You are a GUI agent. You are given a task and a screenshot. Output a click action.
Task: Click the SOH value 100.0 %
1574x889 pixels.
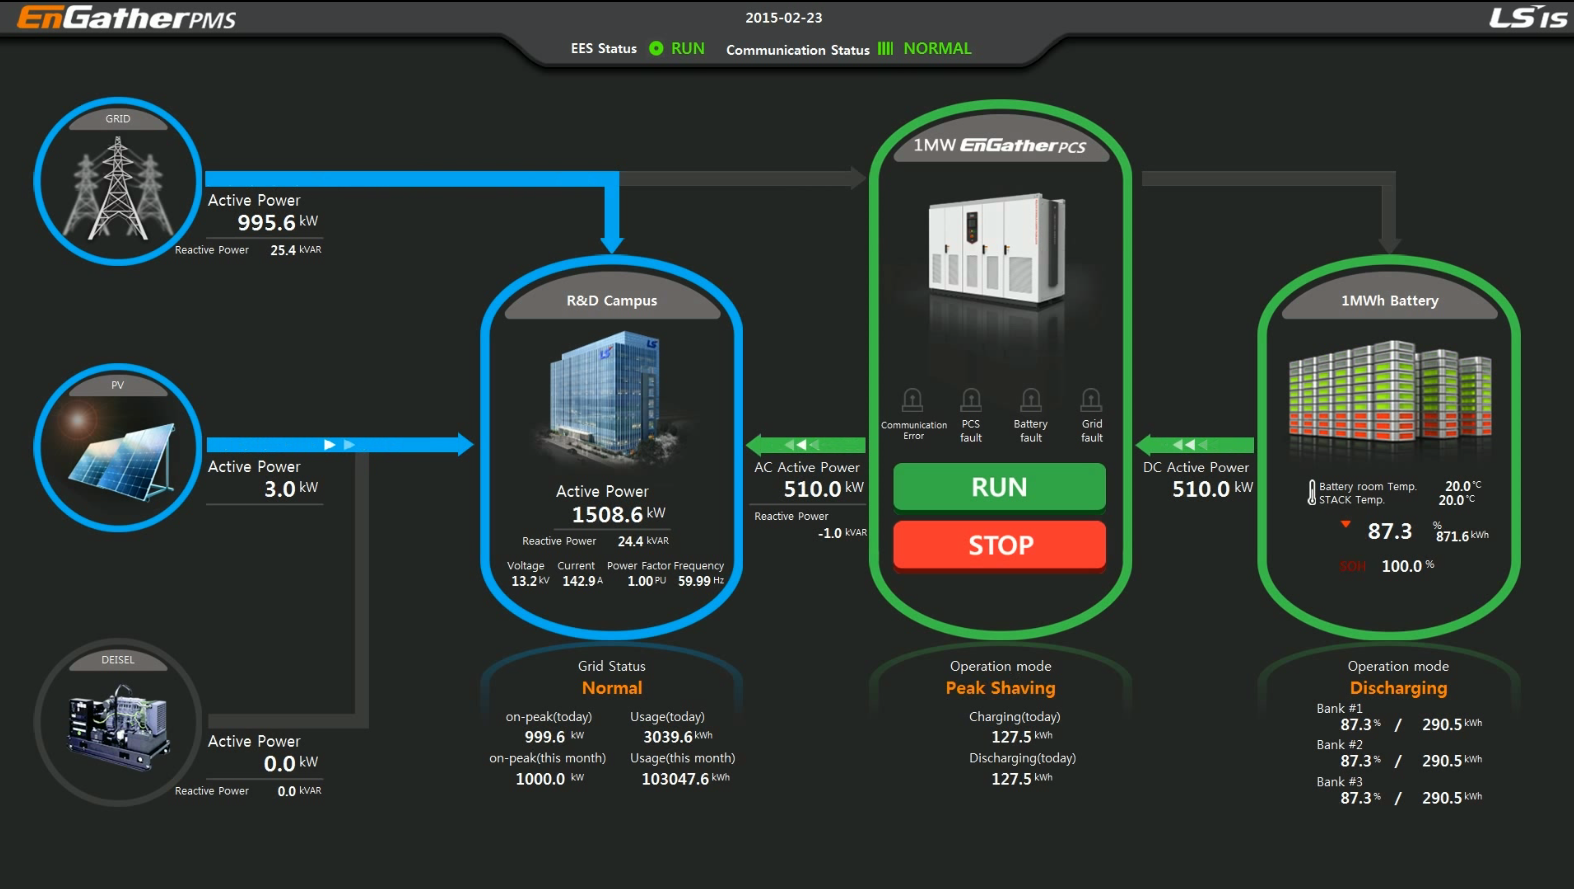tap(1408, 566)
